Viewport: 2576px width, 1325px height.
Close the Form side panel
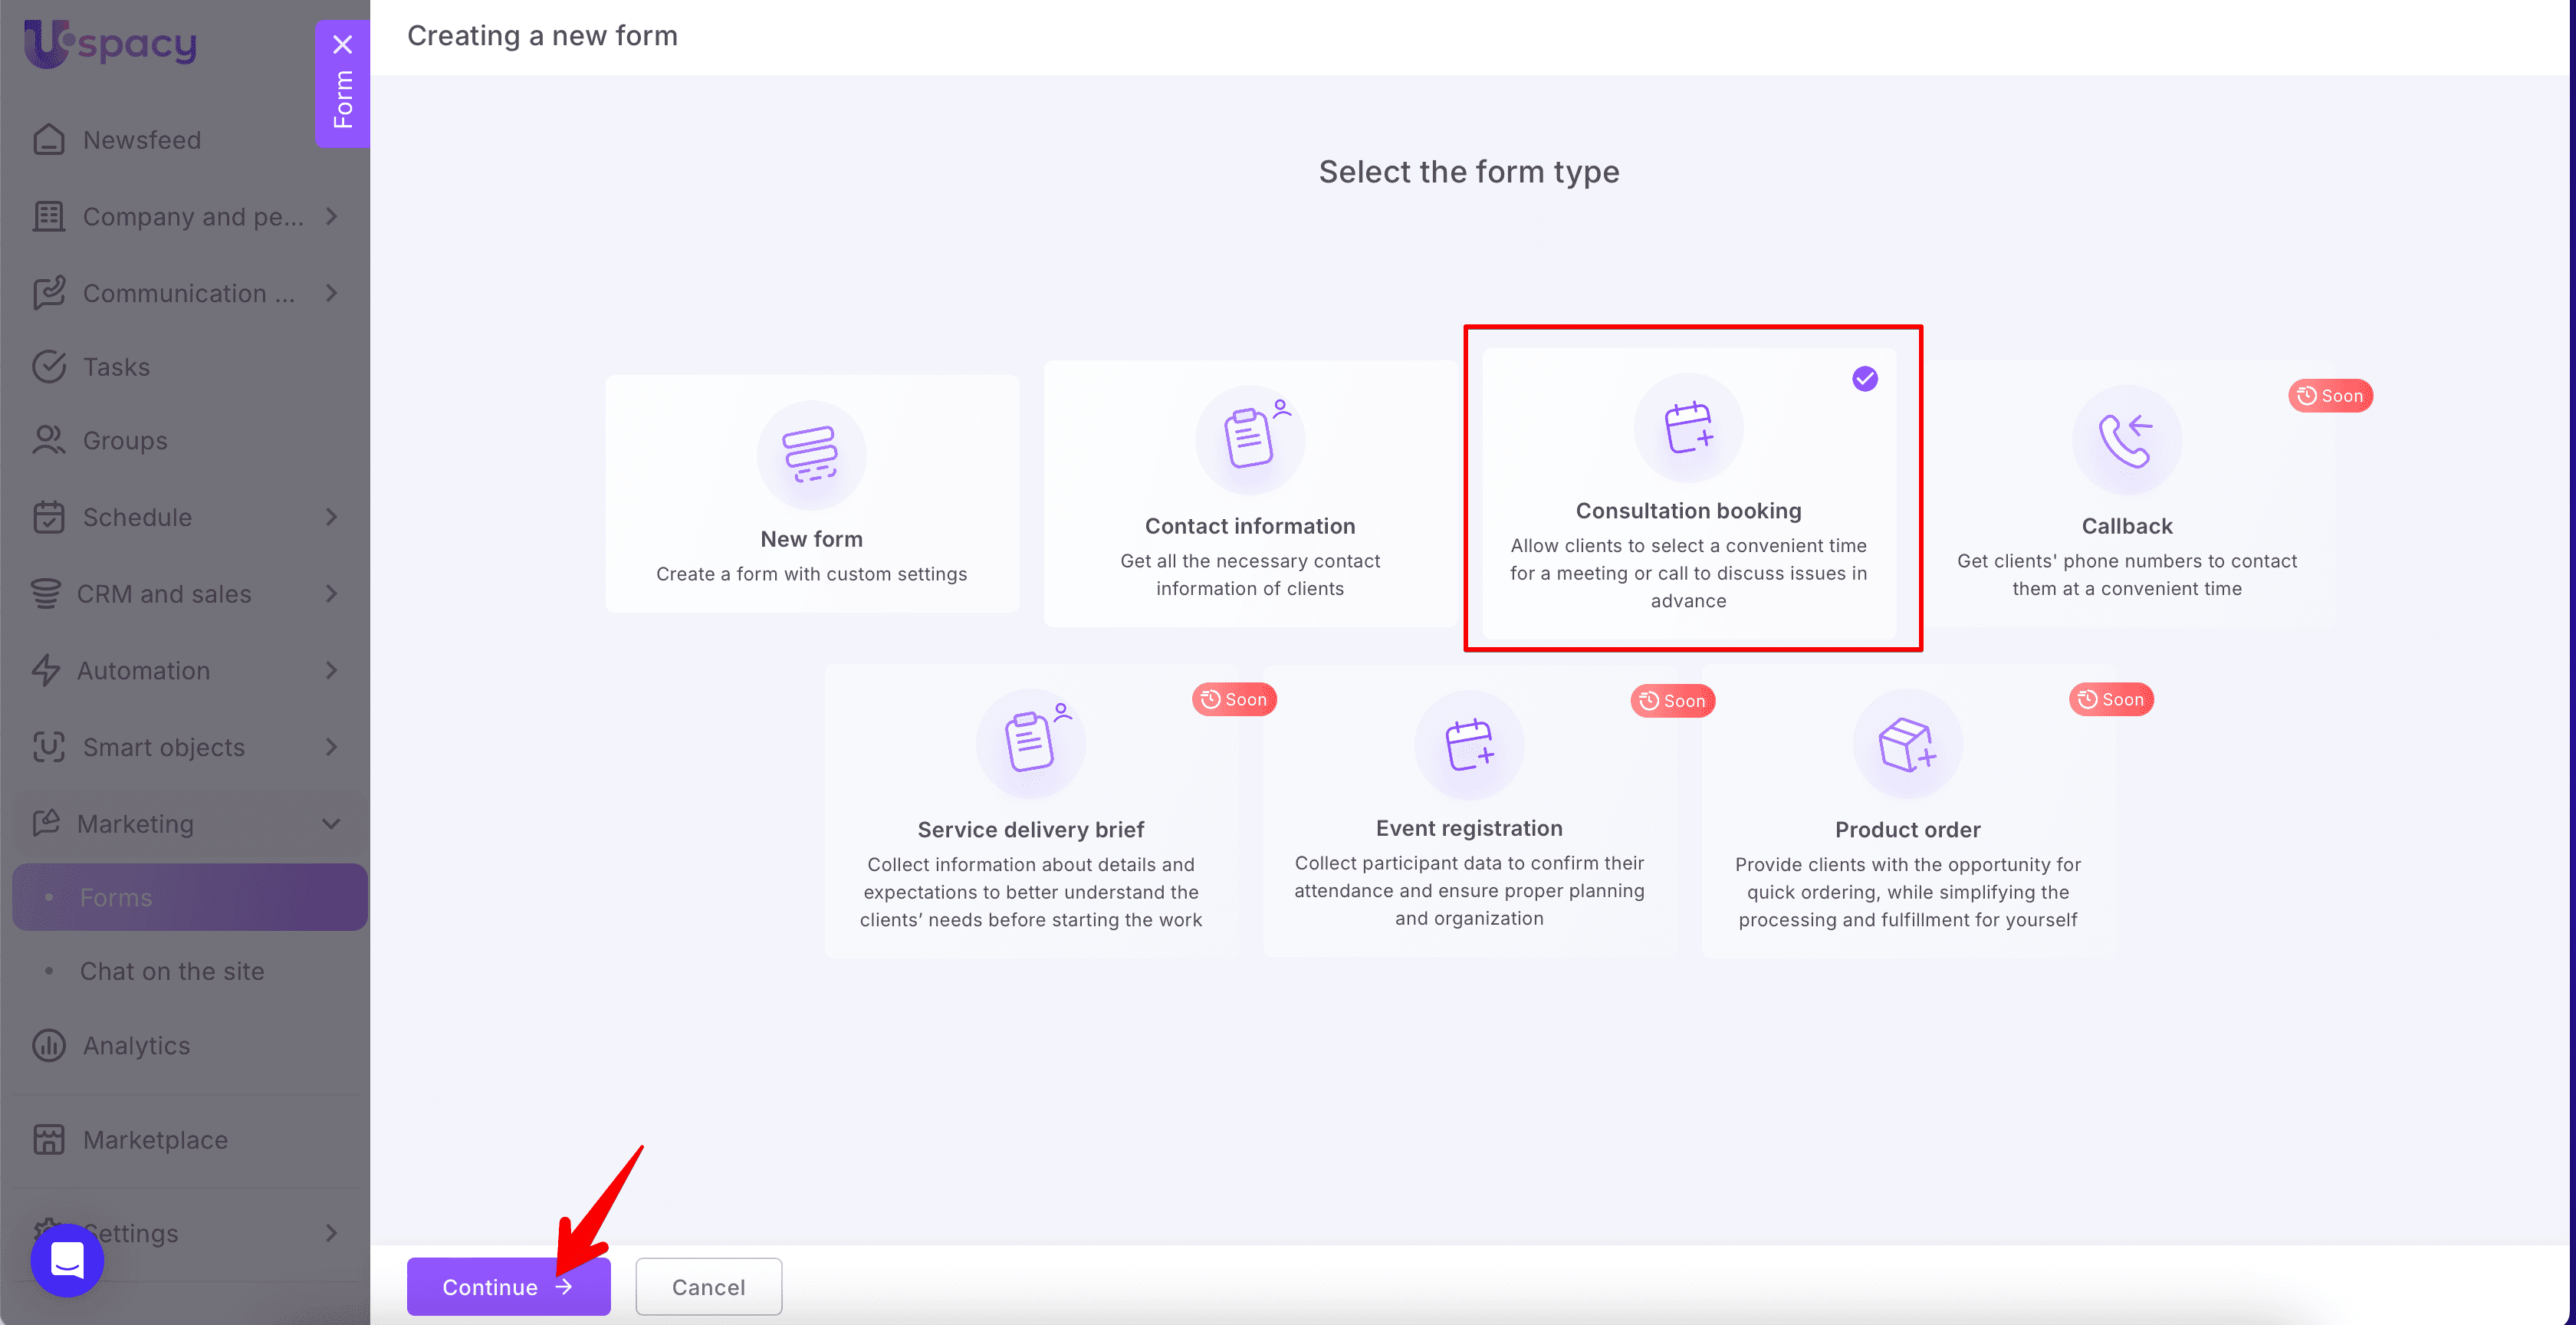pos(343,44)
